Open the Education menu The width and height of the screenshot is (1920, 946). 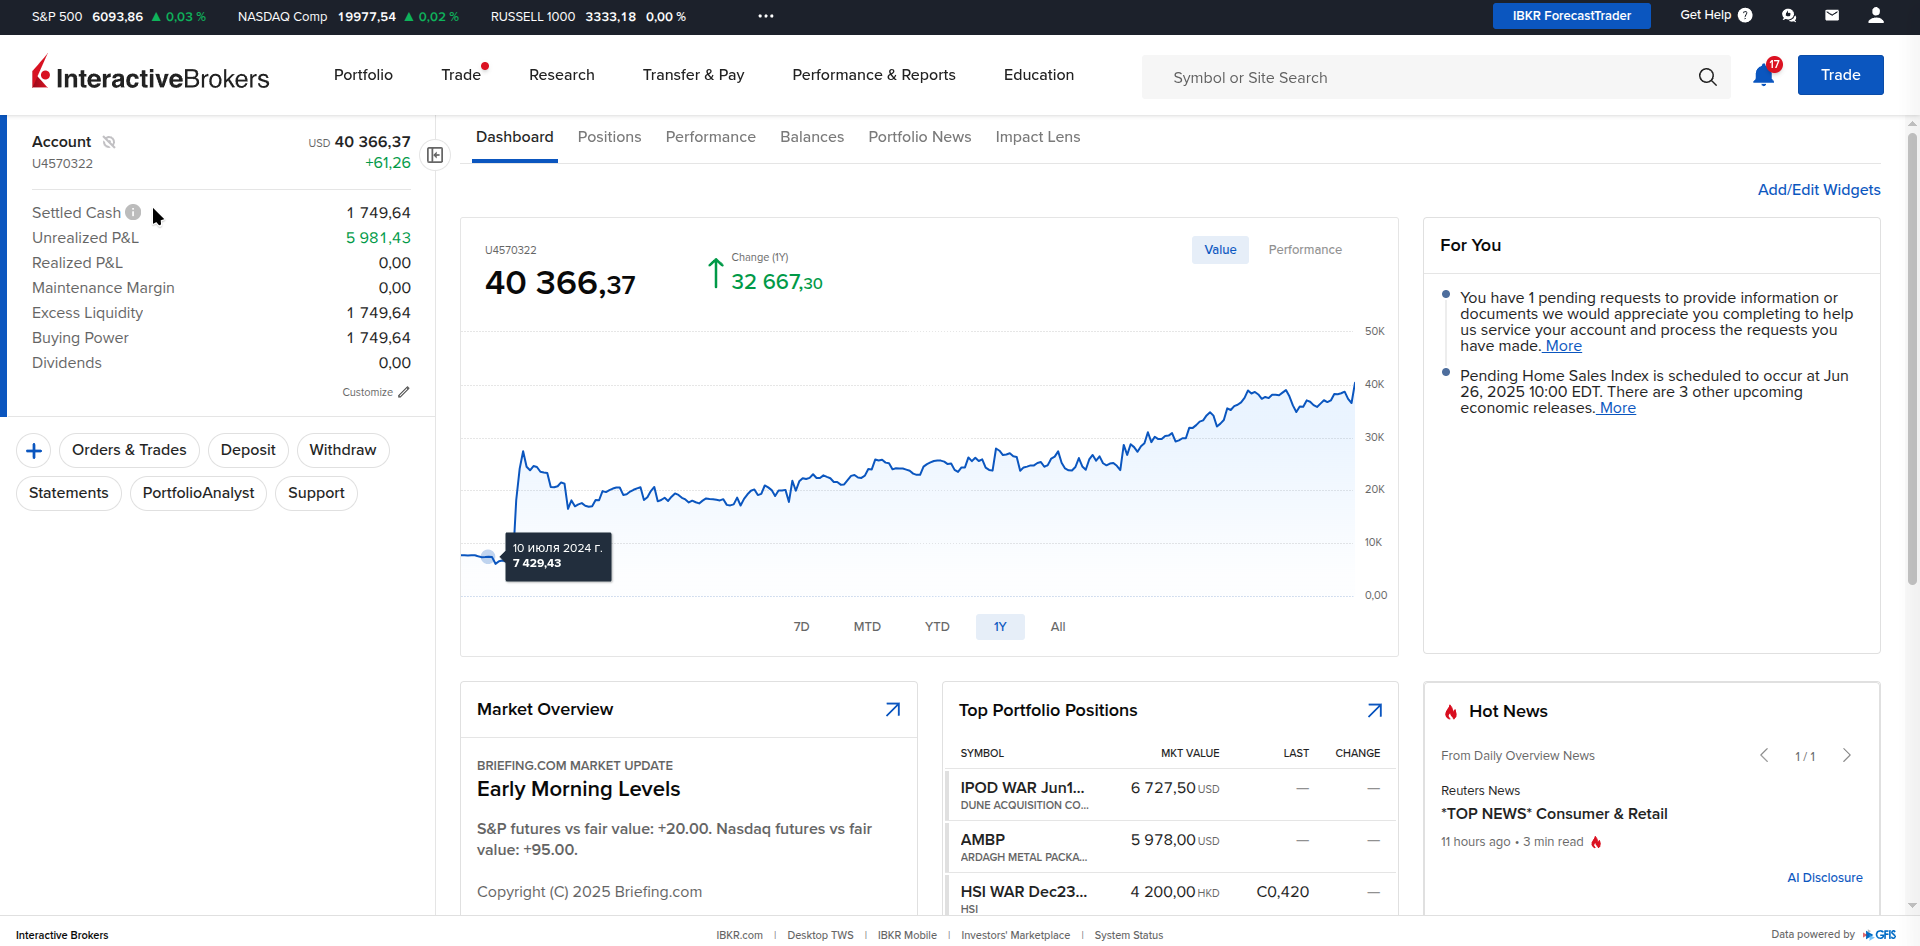[x=1039, y=75]
